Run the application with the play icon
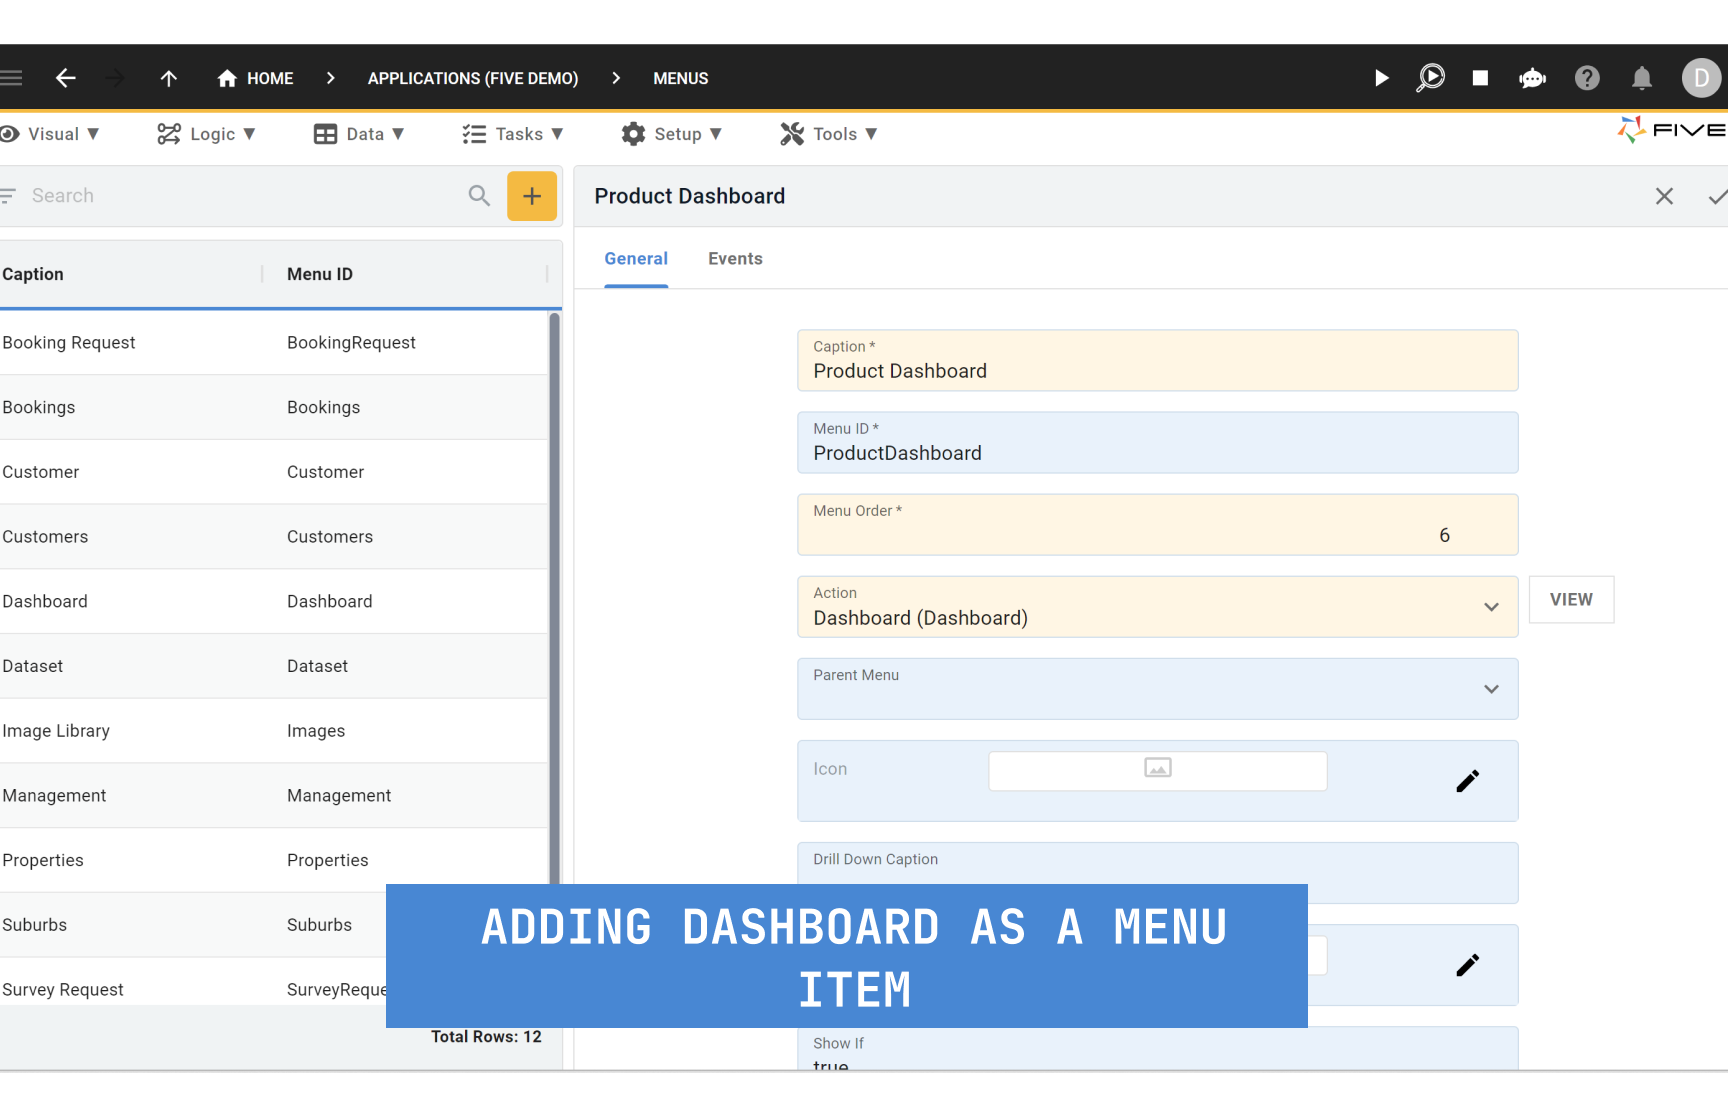 pyautogui.click(x=1381, y=77)
